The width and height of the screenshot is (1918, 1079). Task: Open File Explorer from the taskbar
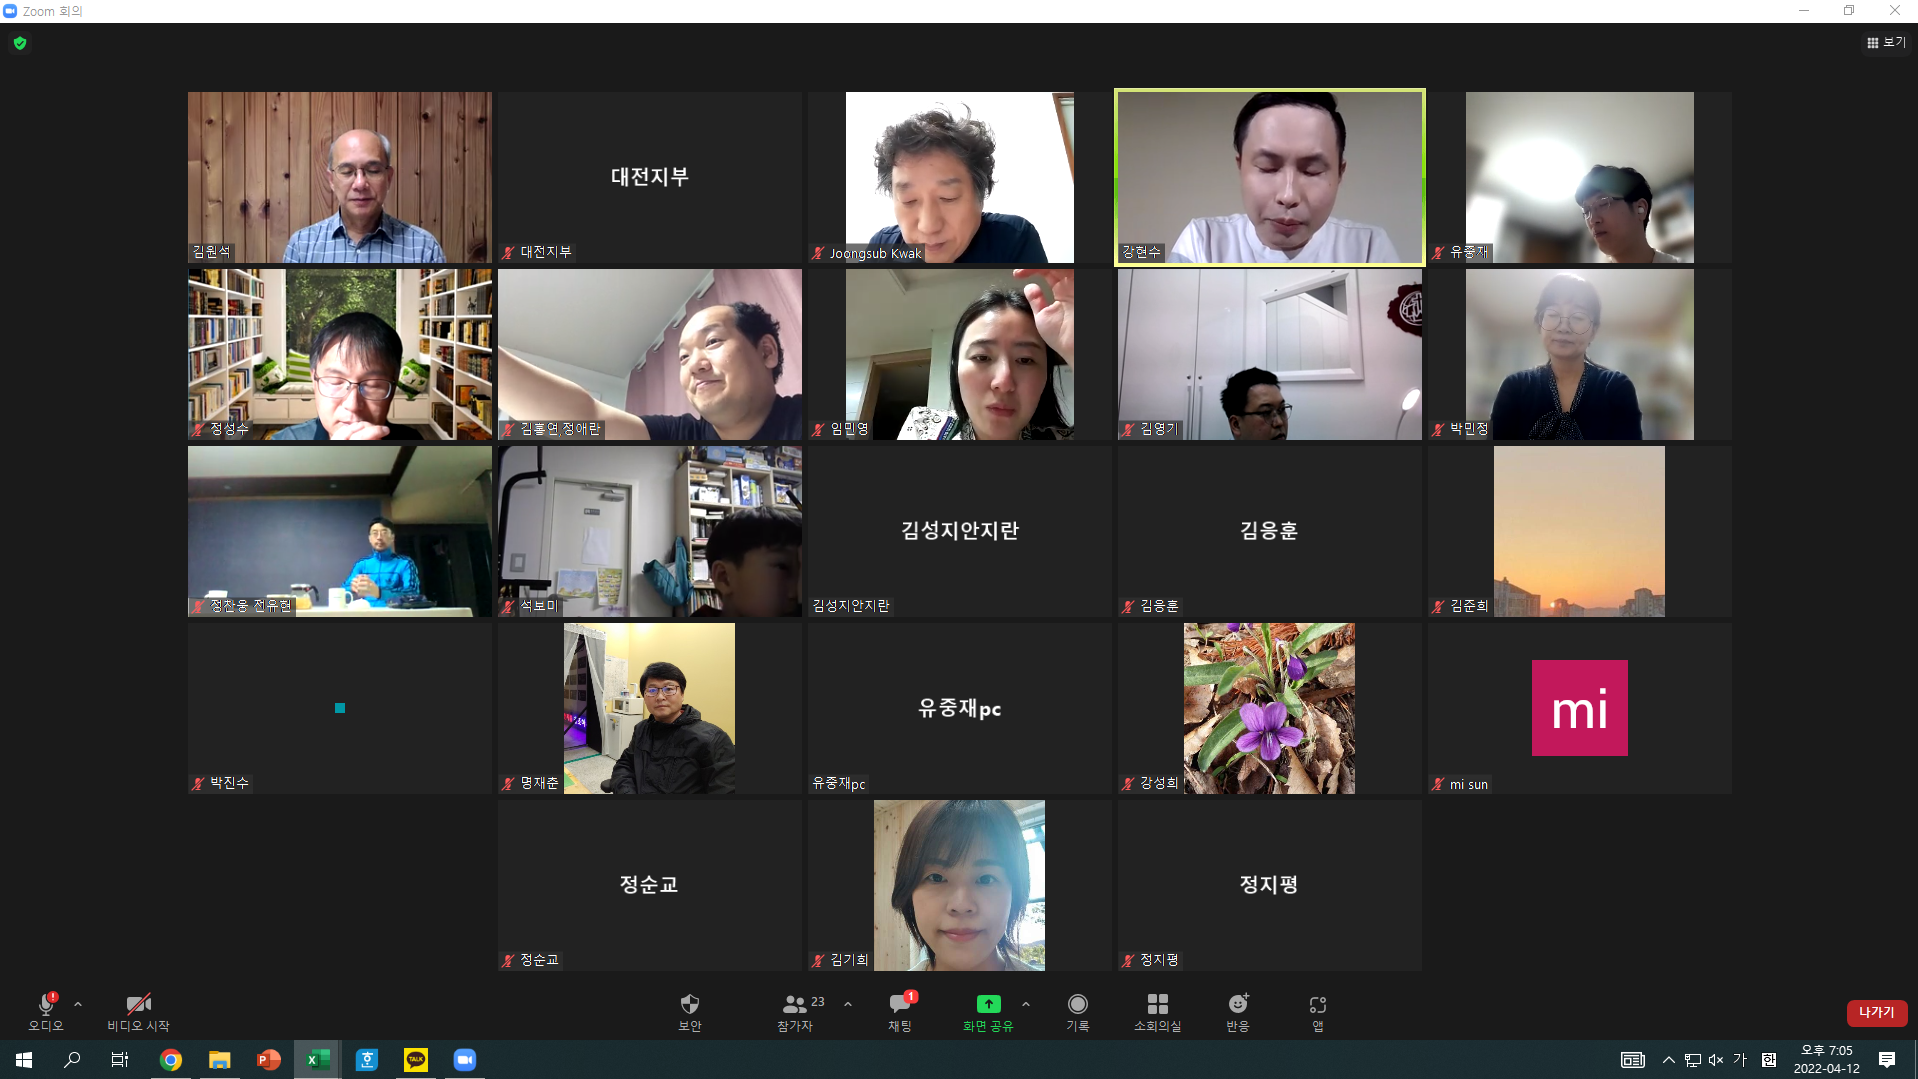[x=220, y=1060]
